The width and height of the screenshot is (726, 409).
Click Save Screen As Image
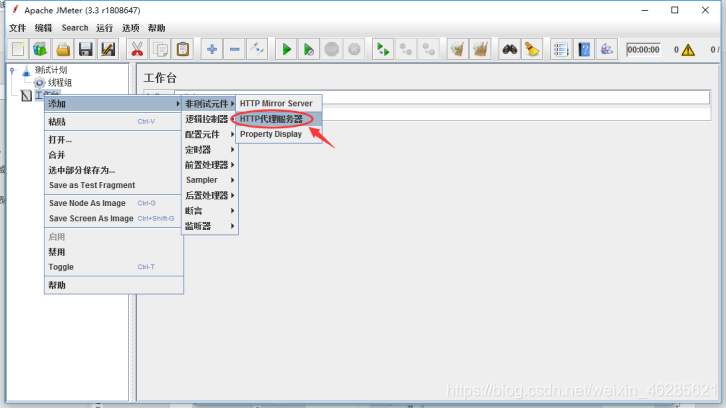click(x=114, y=219)
